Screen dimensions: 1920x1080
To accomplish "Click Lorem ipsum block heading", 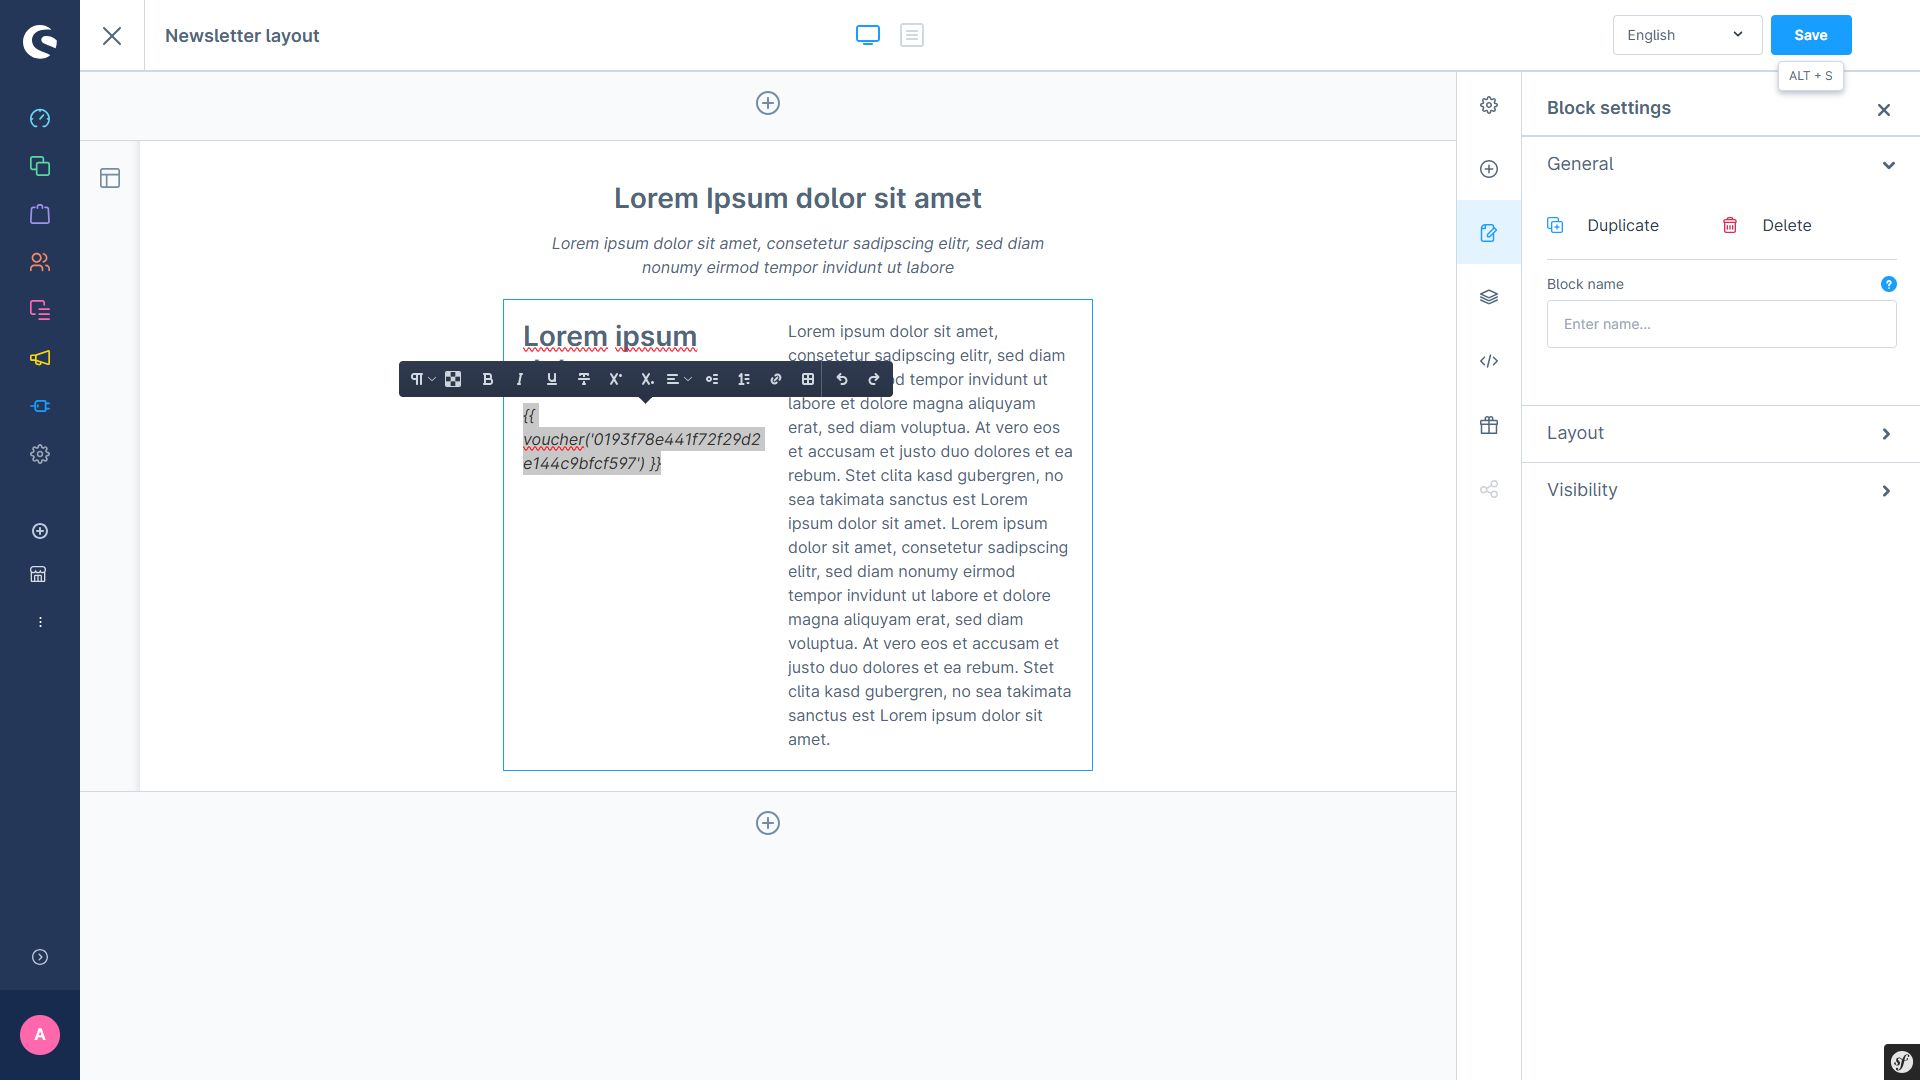I will point(610,337).
